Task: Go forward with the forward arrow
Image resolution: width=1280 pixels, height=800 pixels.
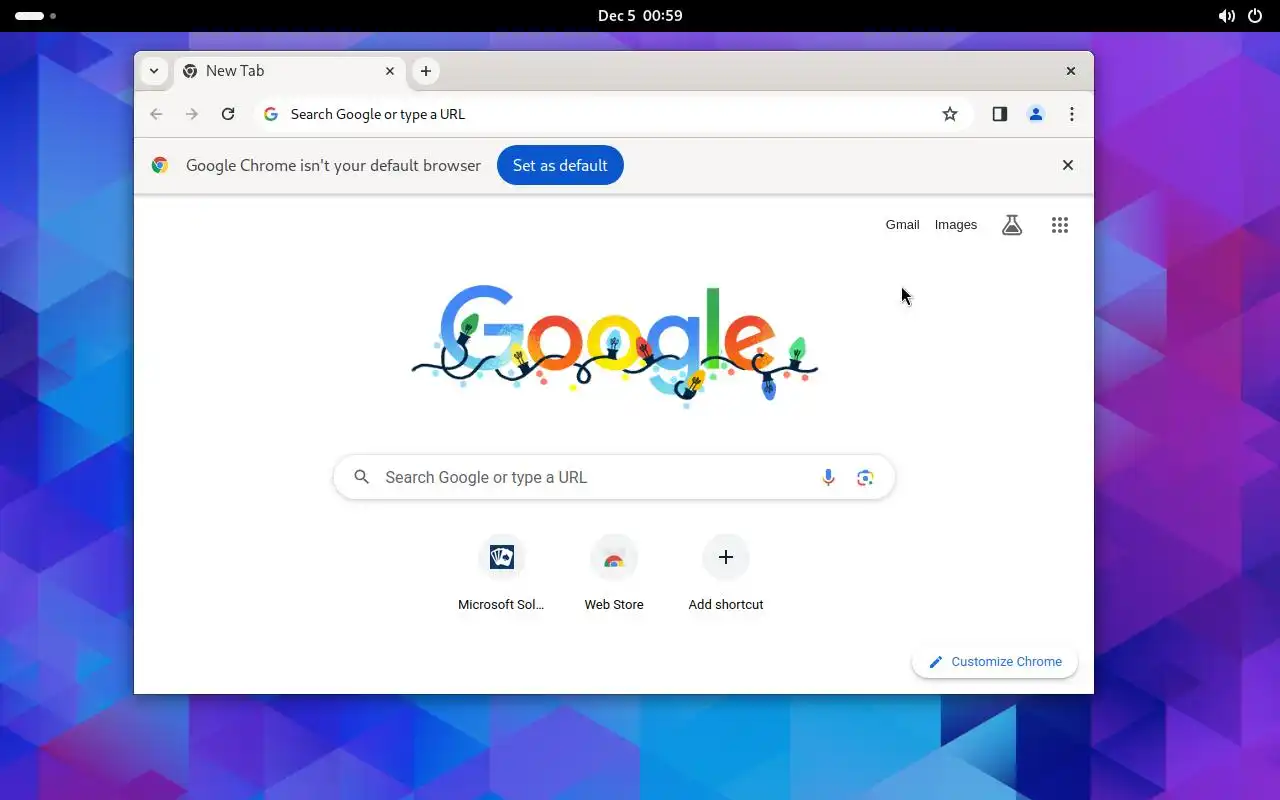Action: point(192,114)
